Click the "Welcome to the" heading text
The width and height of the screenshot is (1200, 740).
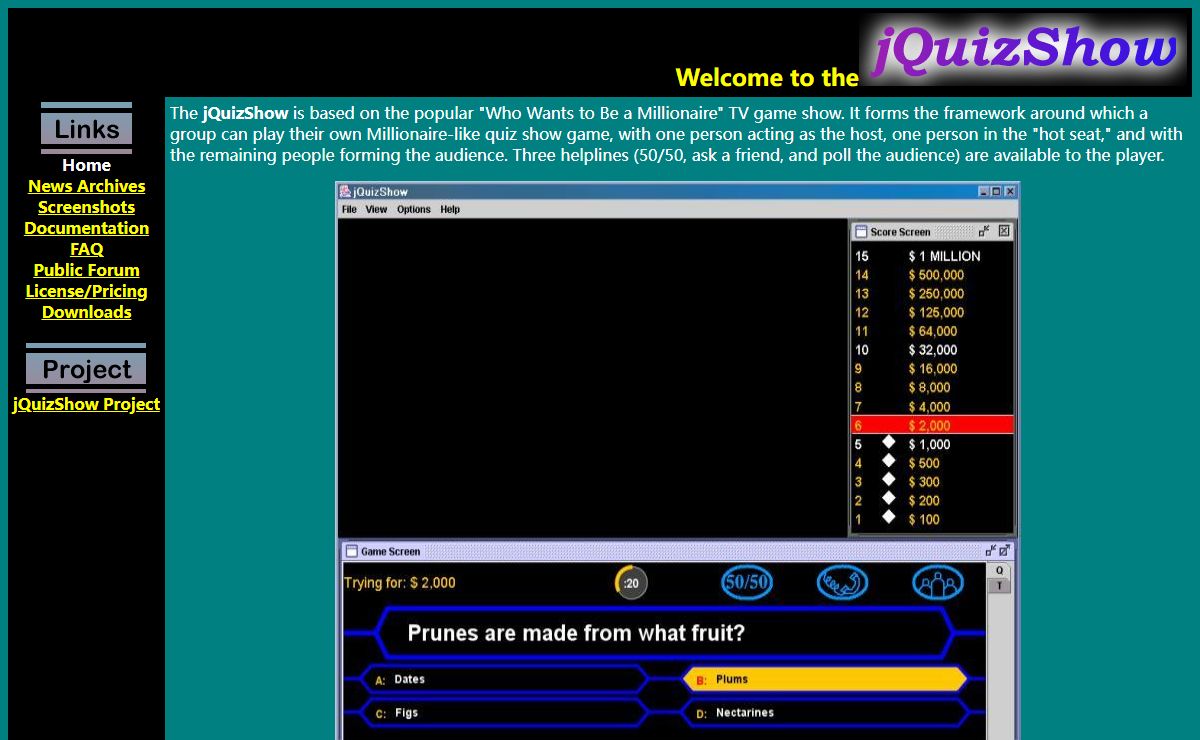(767, 78)
